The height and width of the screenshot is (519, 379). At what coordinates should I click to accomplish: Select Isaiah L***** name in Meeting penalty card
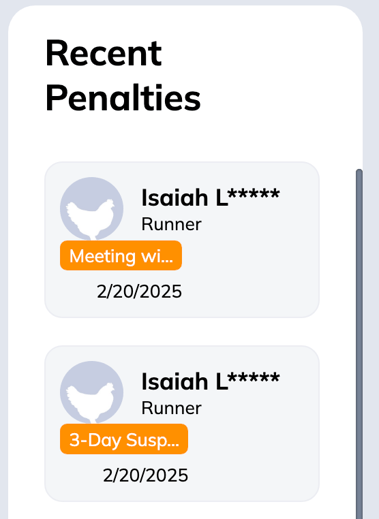pos(211,198)
